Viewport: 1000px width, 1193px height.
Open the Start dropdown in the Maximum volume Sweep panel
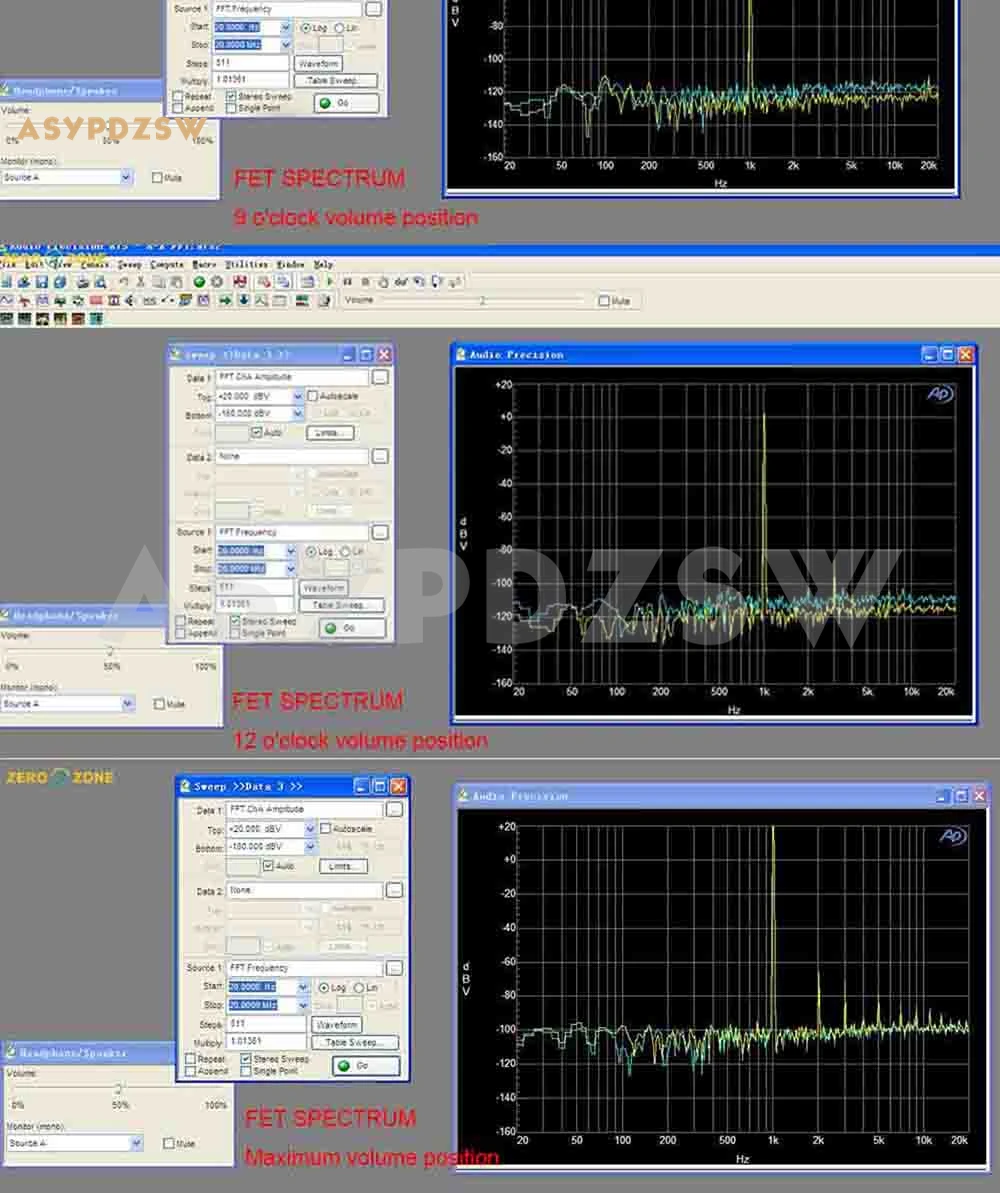click(x=303, y=988)
